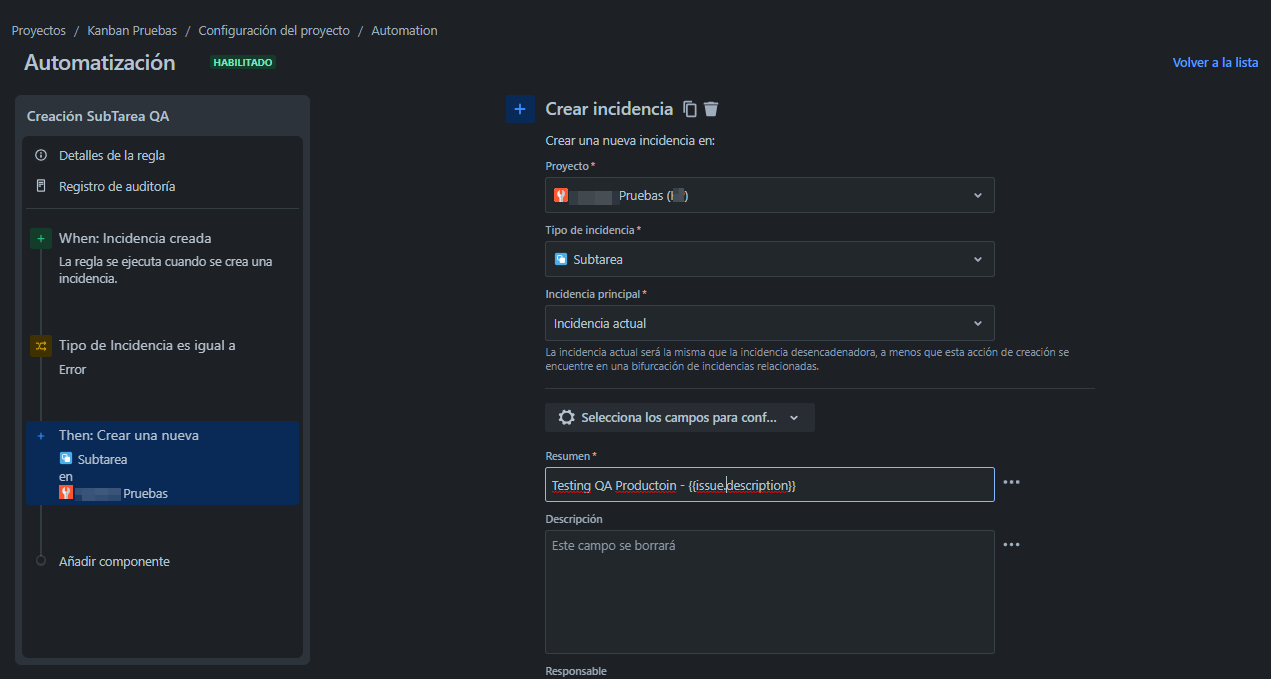Click the info icon next to Detalles de la regla

pyautogui.click(x=41, y=155)
